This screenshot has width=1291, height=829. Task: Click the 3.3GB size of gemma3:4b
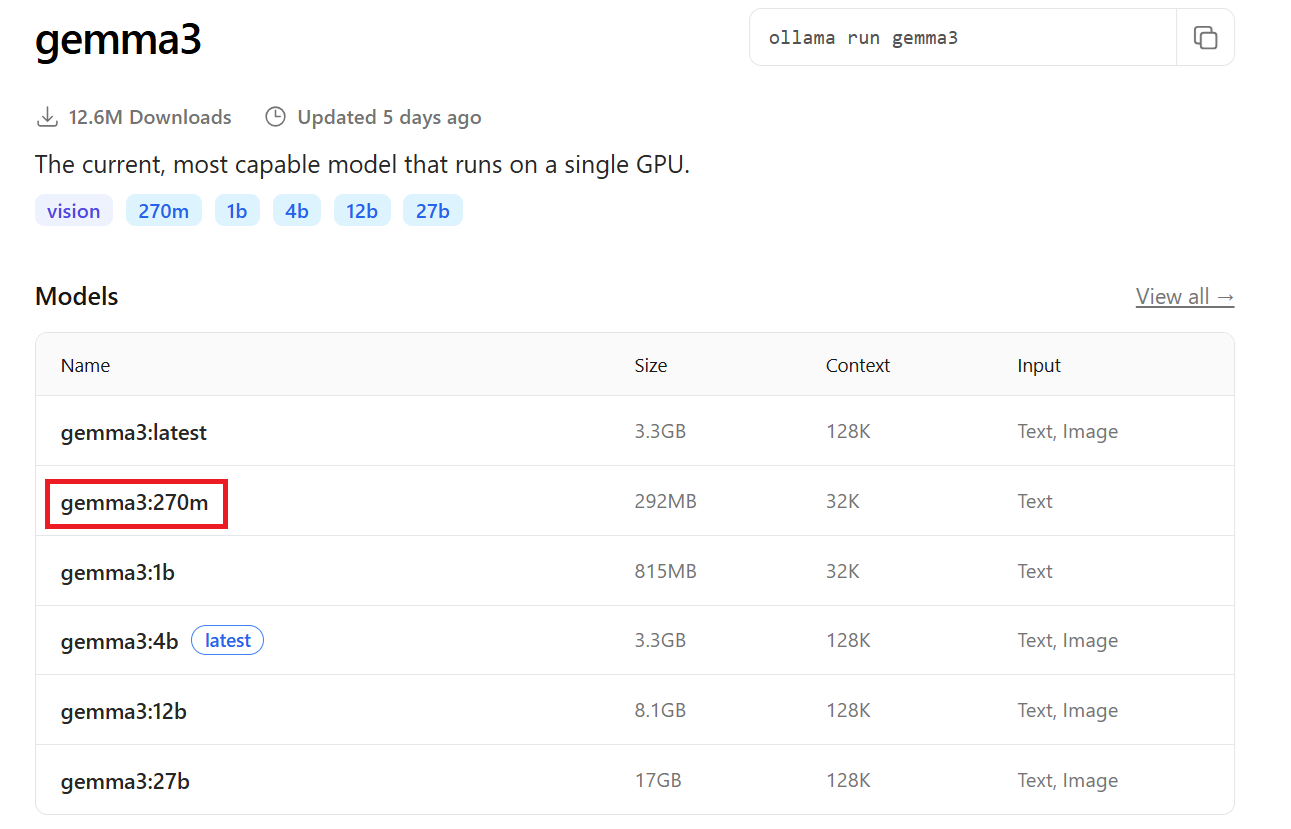click(660, 640)
